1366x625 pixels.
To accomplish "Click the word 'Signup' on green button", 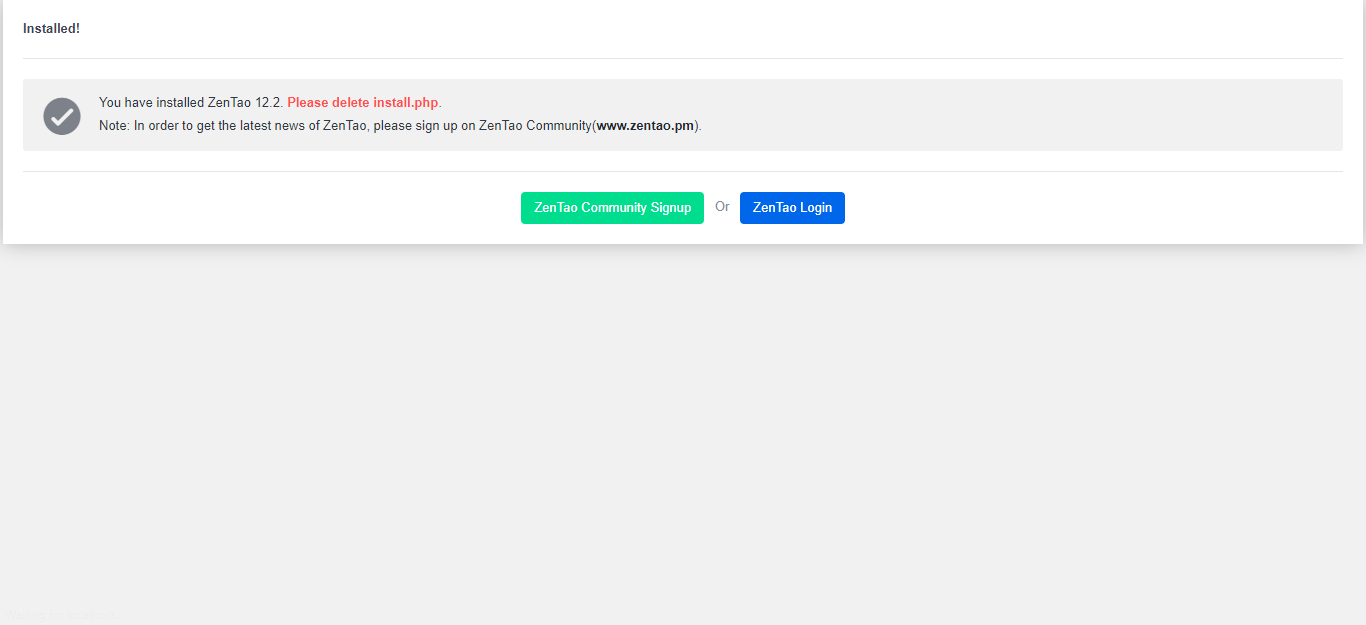I will (670, 208).
